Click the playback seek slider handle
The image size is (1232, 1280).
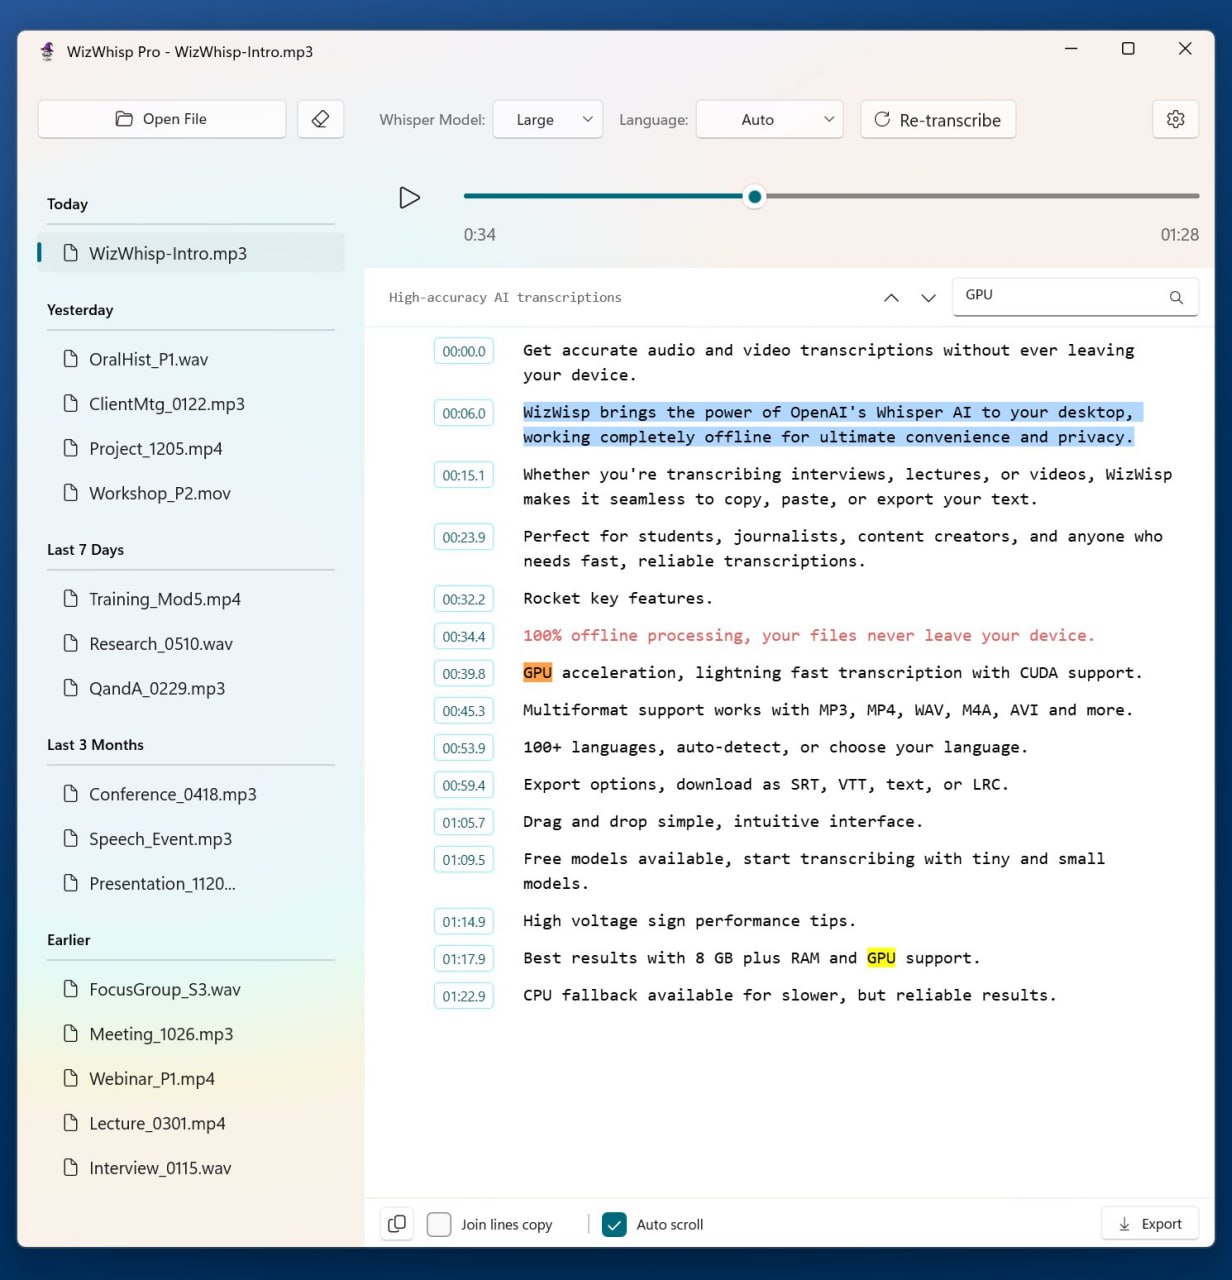pos(754,197)
